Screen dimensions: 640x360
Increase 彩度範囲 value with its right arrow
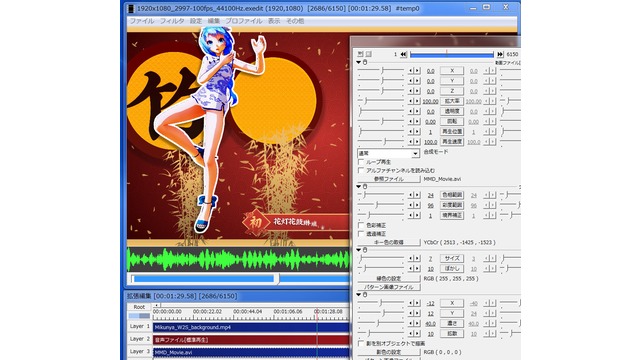click(417, 205)
